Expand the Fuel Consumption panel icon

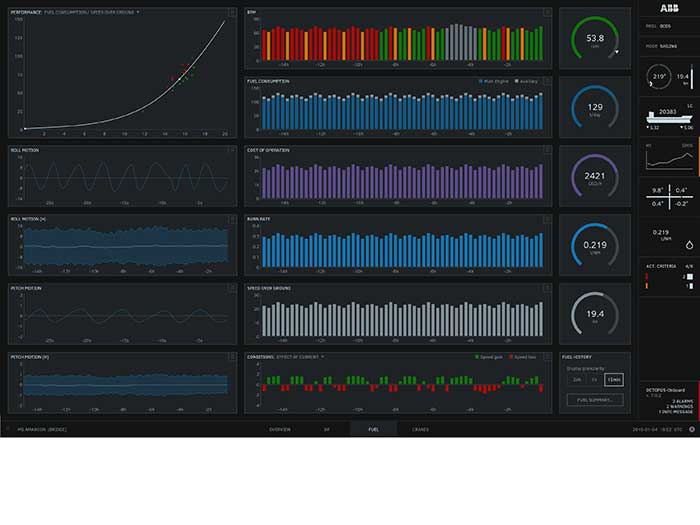(547, 81)
